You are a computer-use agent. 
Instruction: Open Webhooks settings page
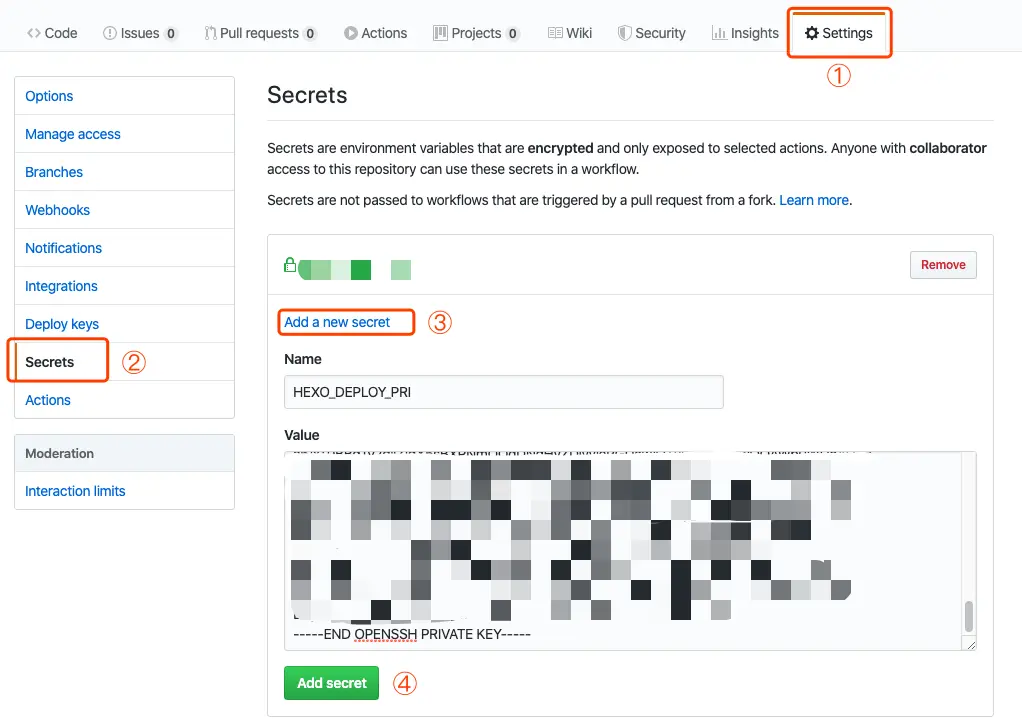coord(58,210)
